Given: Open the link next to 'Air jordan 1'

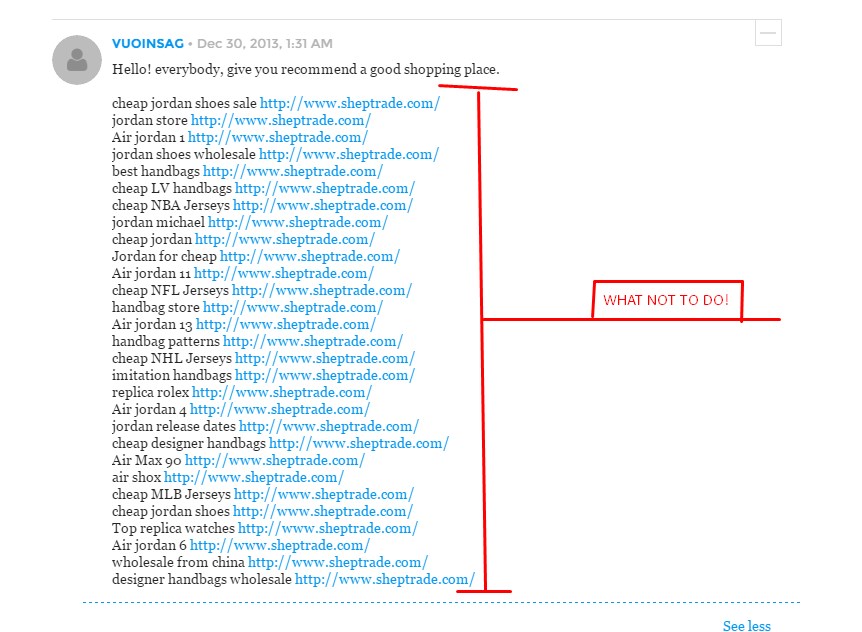Looking at the screenshot, I should pos(278,137).
